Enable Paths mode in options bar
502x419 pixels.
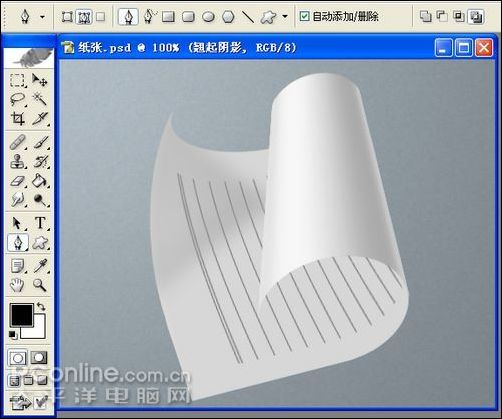click(84, 17)
